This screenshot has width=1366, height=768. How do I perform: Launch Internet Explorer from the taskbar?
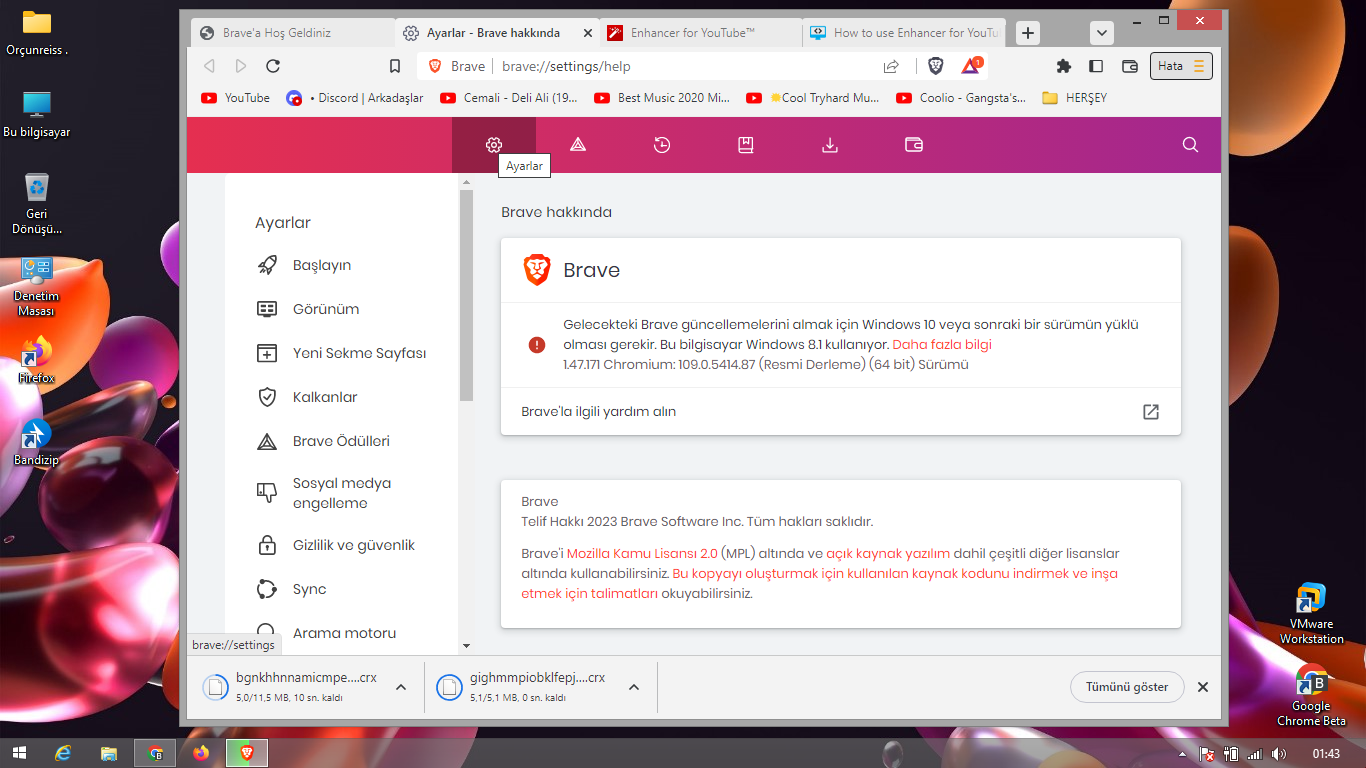tap(64, 753)
